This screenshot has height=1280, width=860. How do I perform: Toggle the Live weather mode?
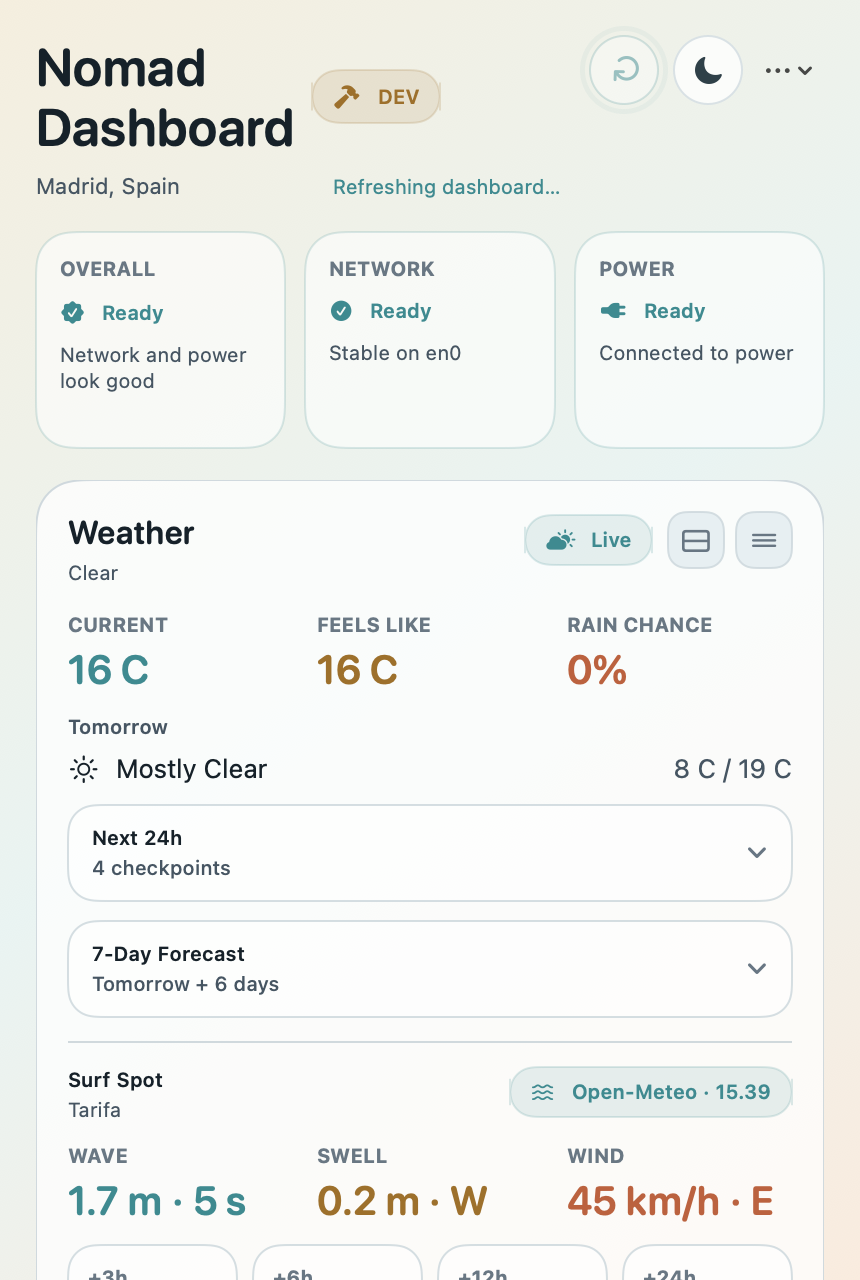coord(588,540)
